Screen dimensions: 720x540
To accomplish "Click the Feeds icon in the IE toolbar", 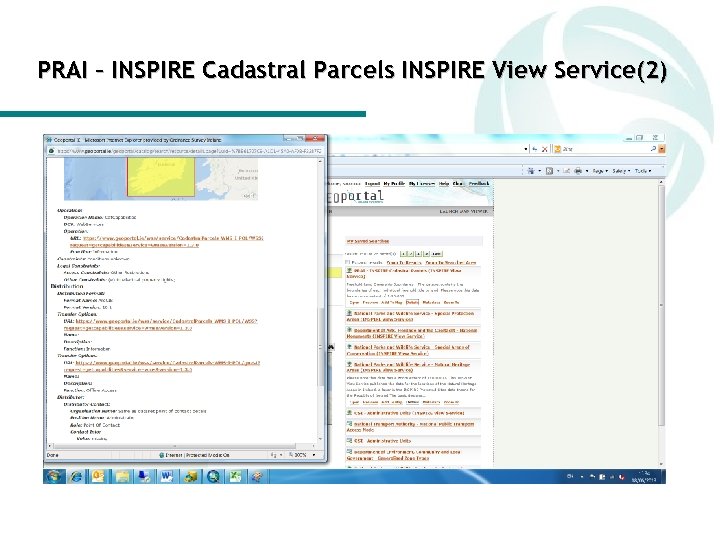I will click(549, 171).
